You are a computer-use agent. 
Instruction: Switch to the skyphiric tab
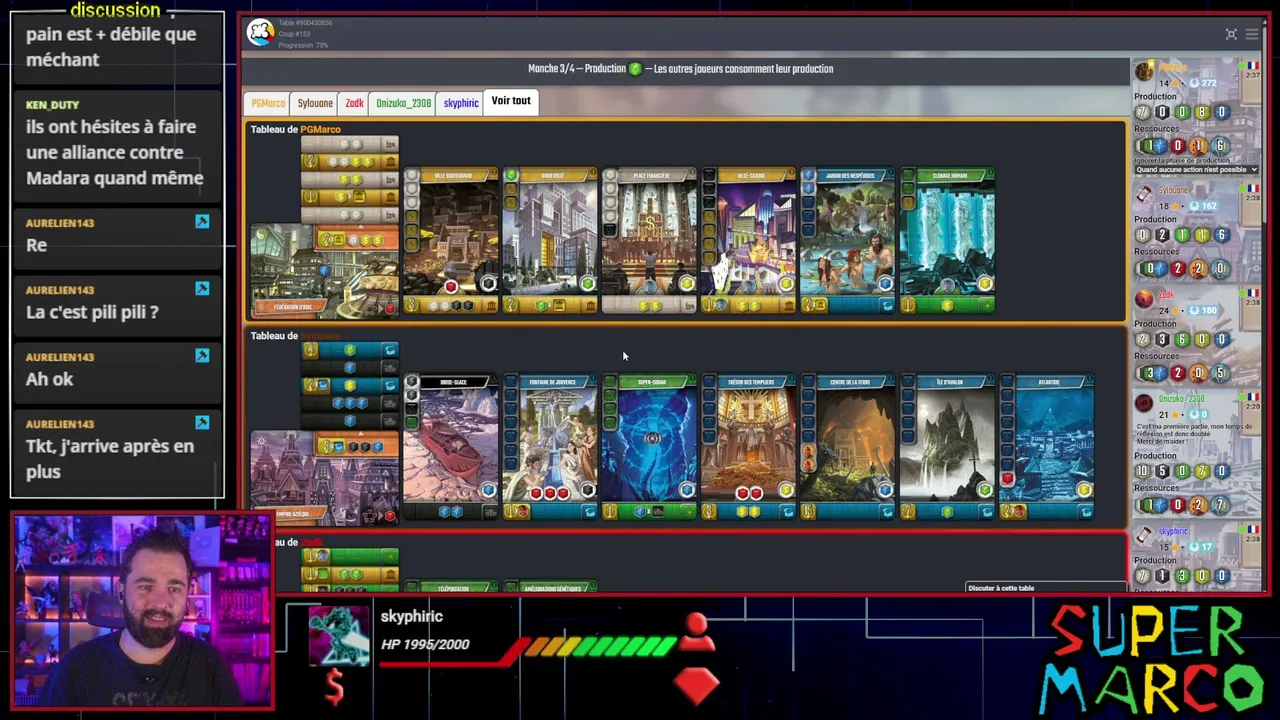[x=461, y=103]
